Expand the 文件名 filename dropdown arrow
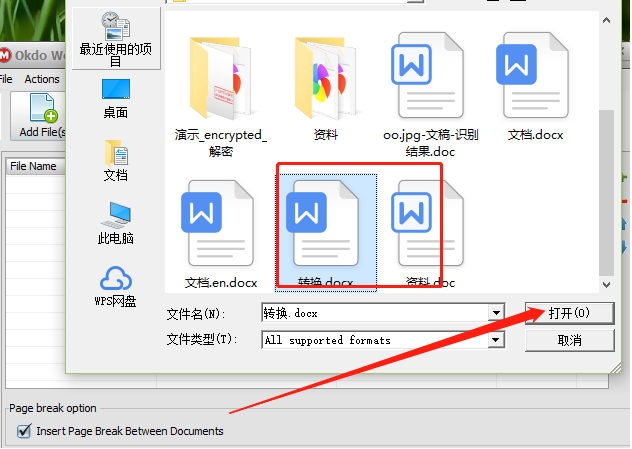 point(496,313)
